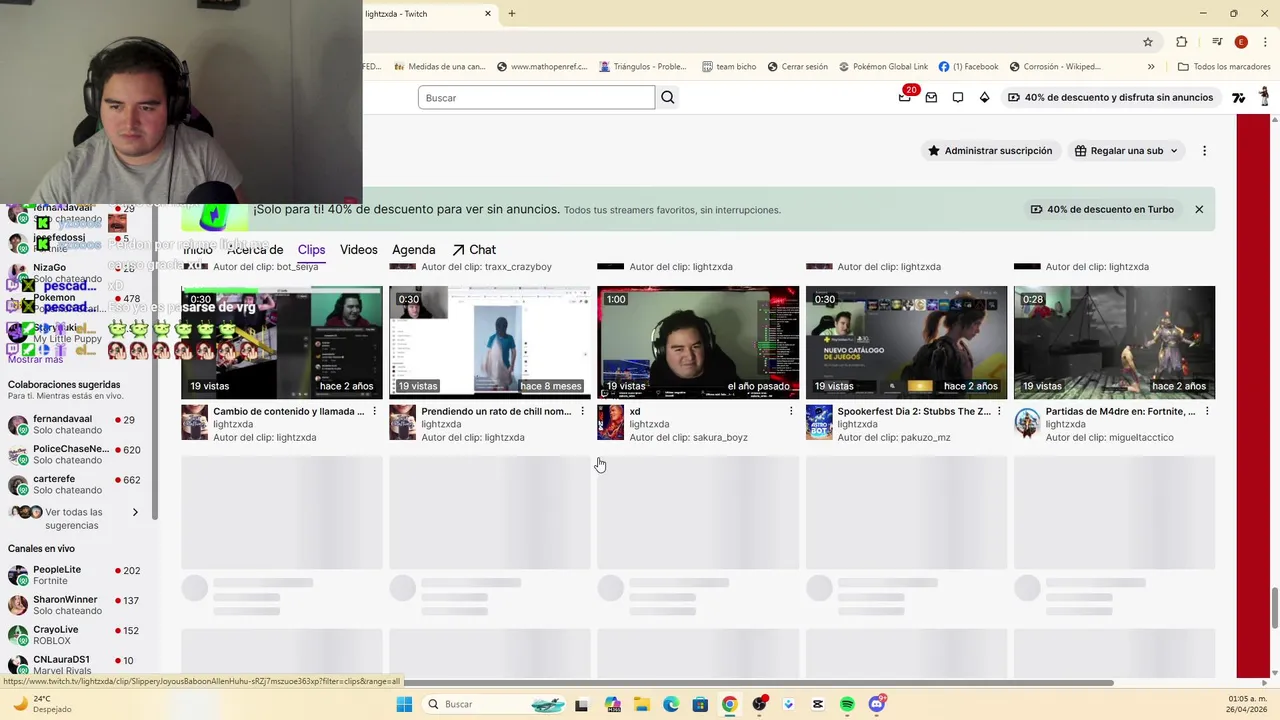The height and width of the screenshot is (720, 1280).
Task: Click the Windows taskbar Buscar search box
Action: (492, 704)
